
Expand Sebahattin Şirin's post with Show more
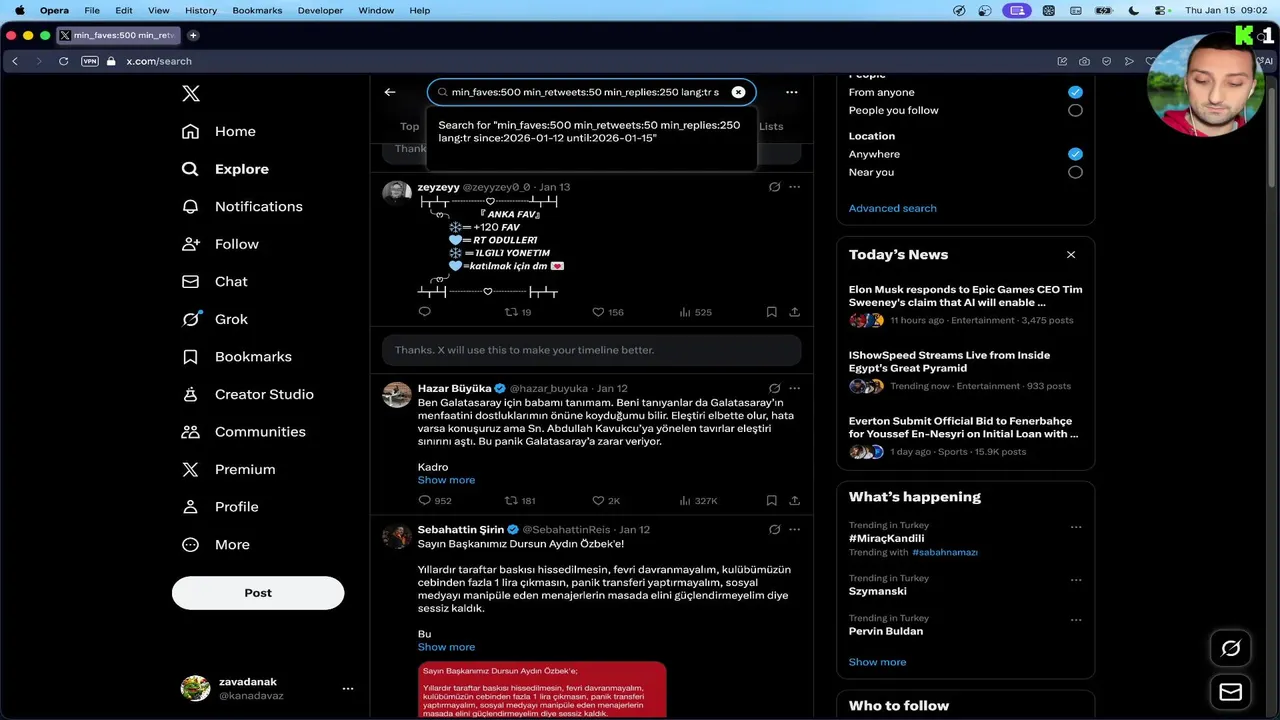[x=446, y=647]
